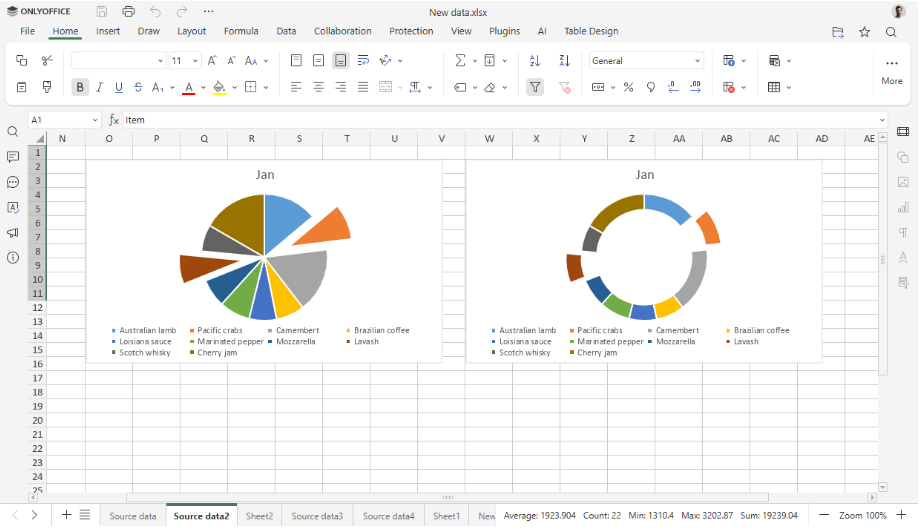The width and height of the screenshot is (922, 528).
Task: Switch to the Source data3 sheet tab
Action: (x=317, y=516)
